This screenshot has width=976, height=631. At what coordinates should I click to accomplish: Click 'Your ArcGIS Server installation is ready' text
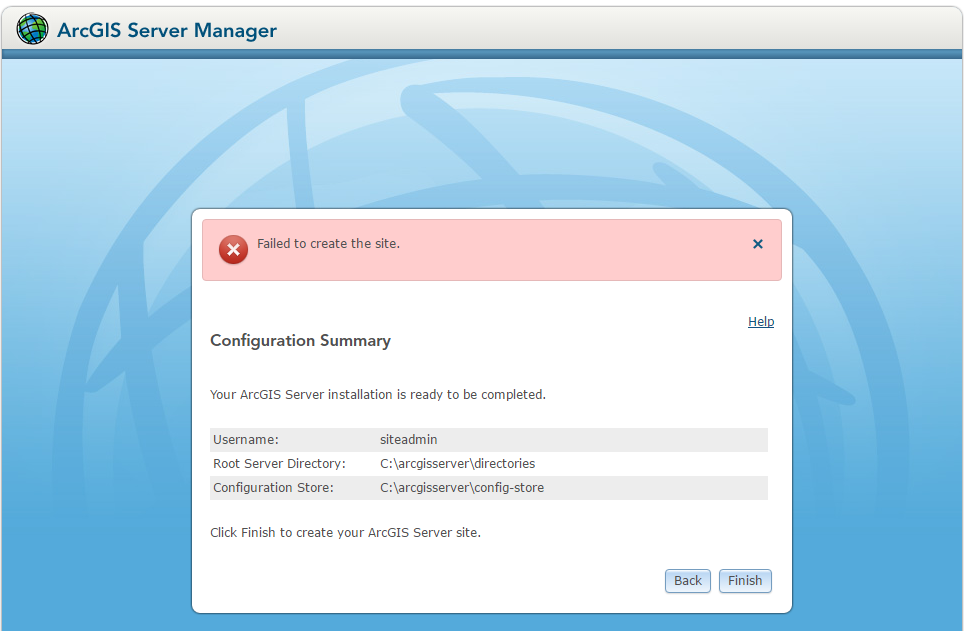(x=378, y=395)
